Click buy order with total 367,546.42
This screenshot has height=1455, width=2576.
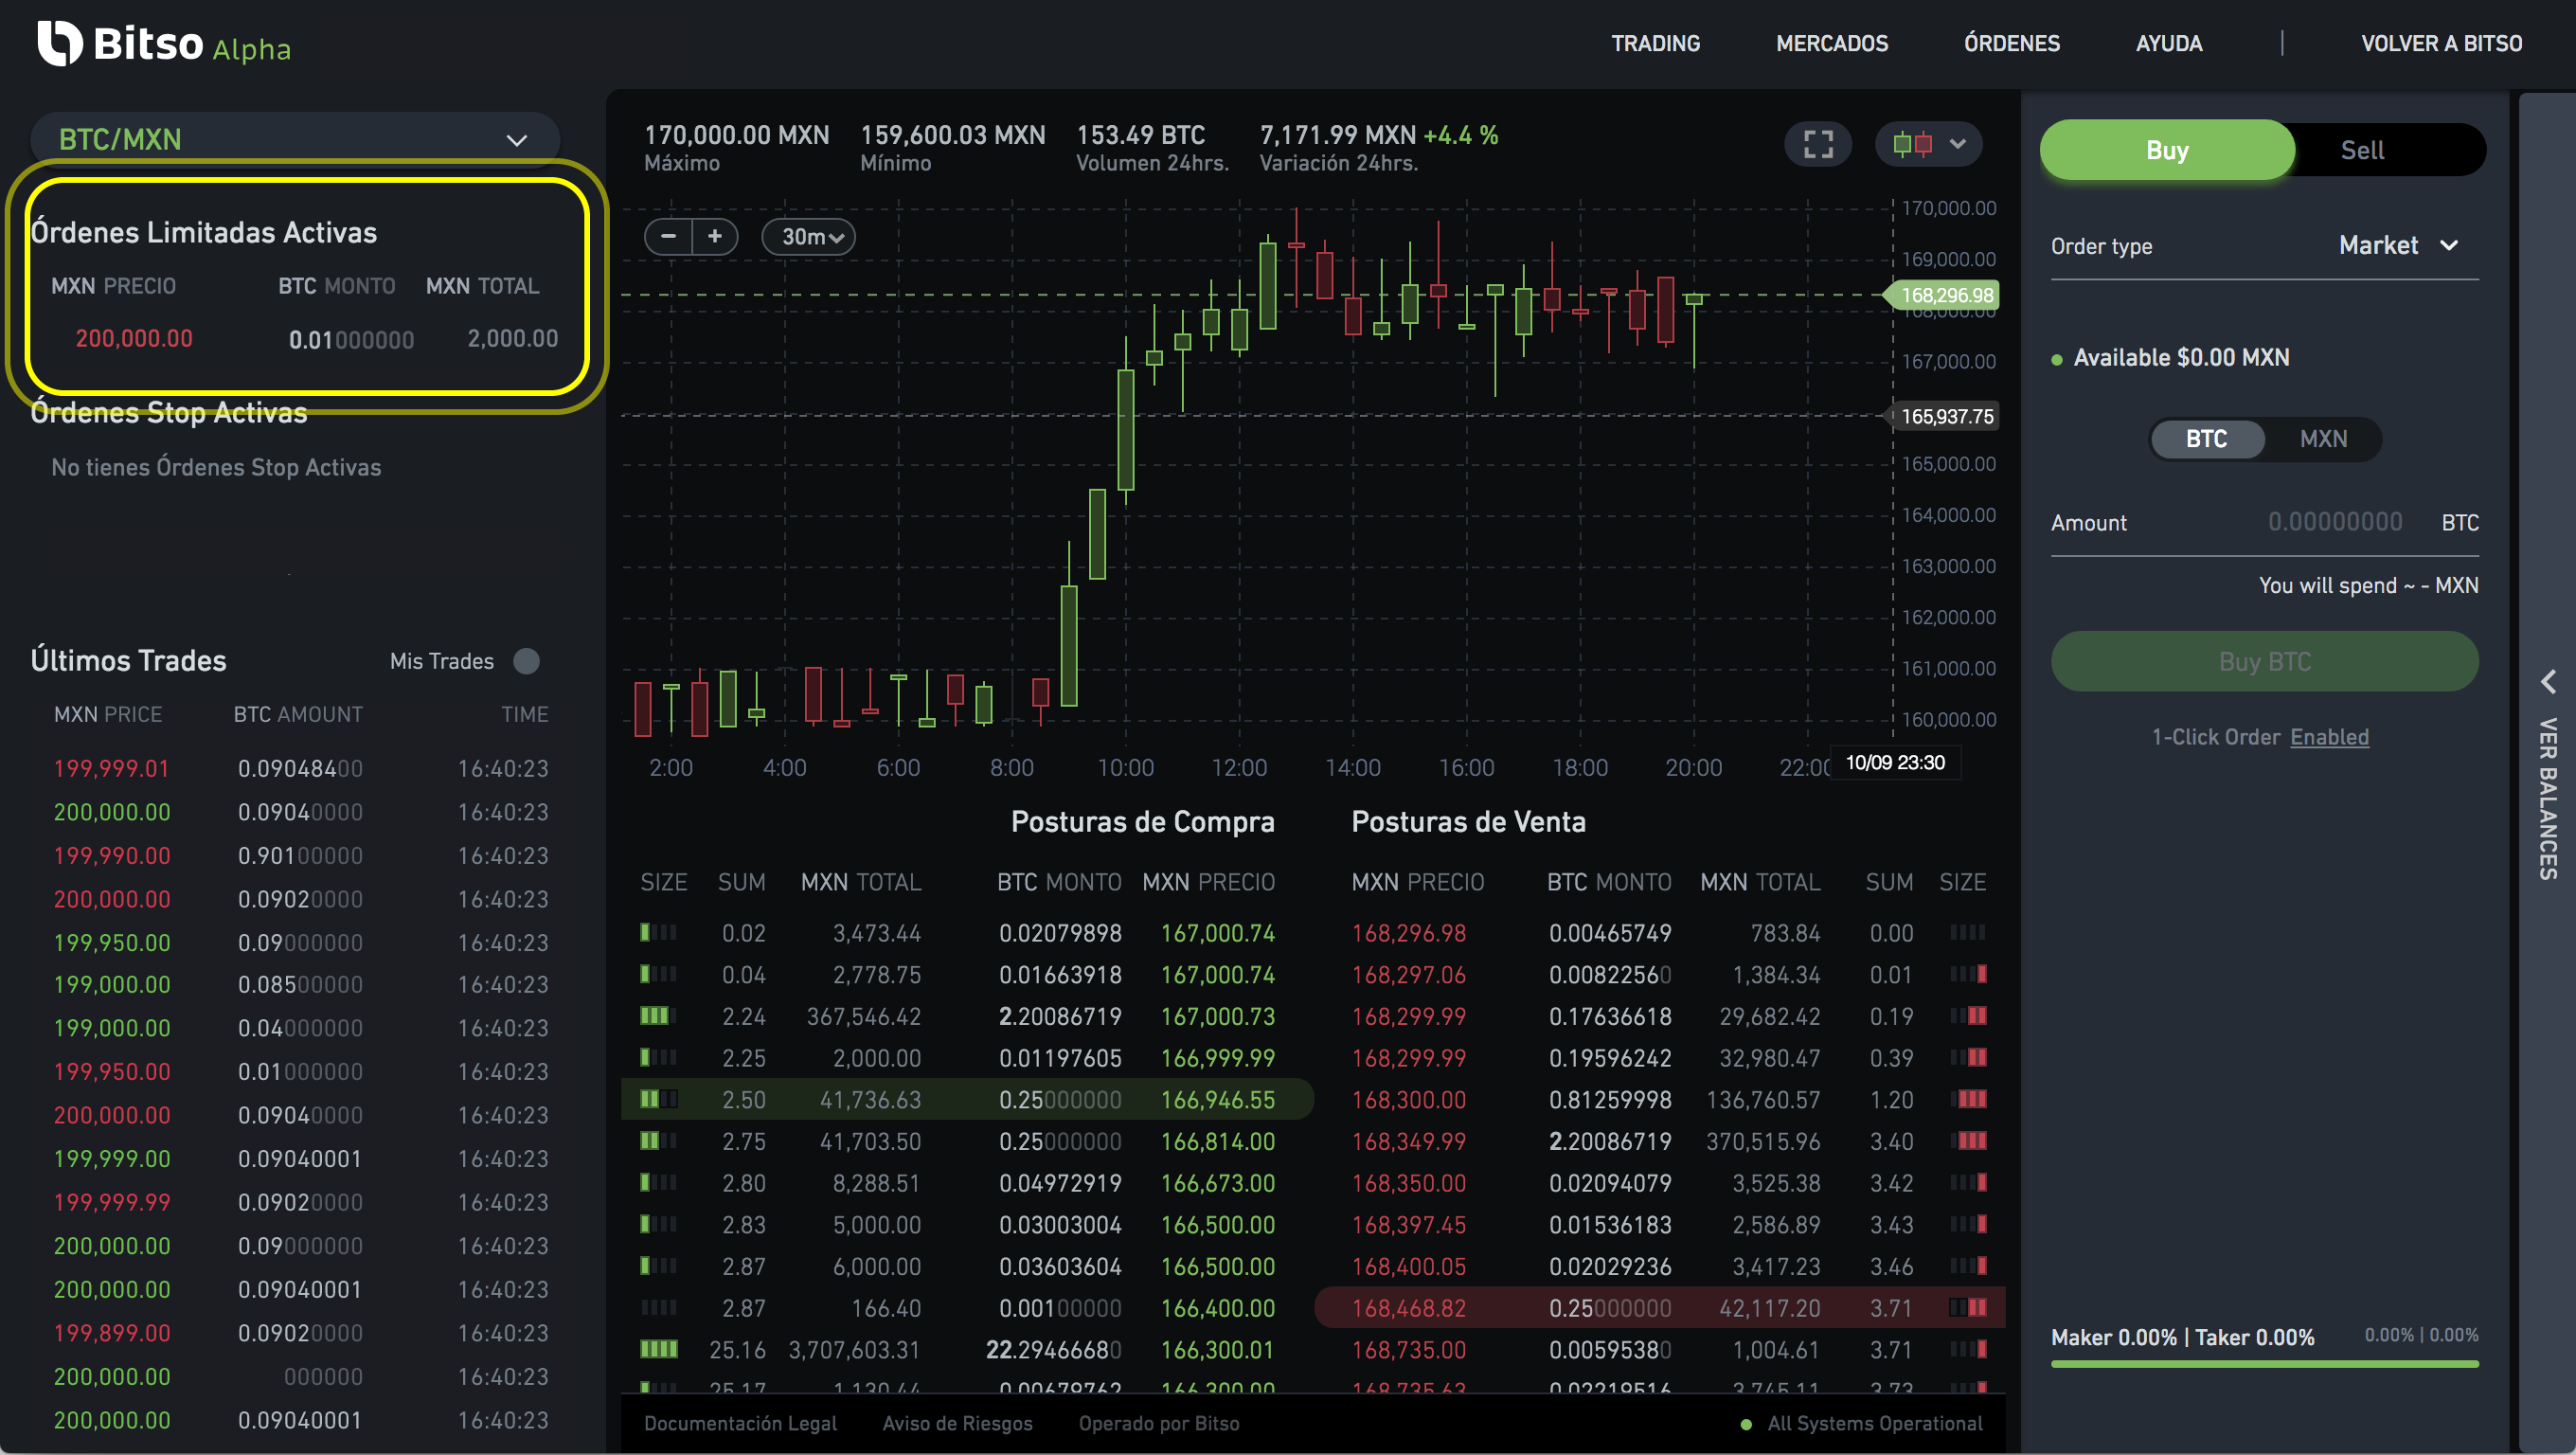[966, 1016]
